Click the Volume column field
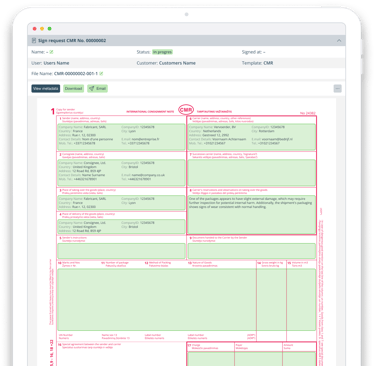Viewport: 375px width, 366px height. [x=301, y=299]
